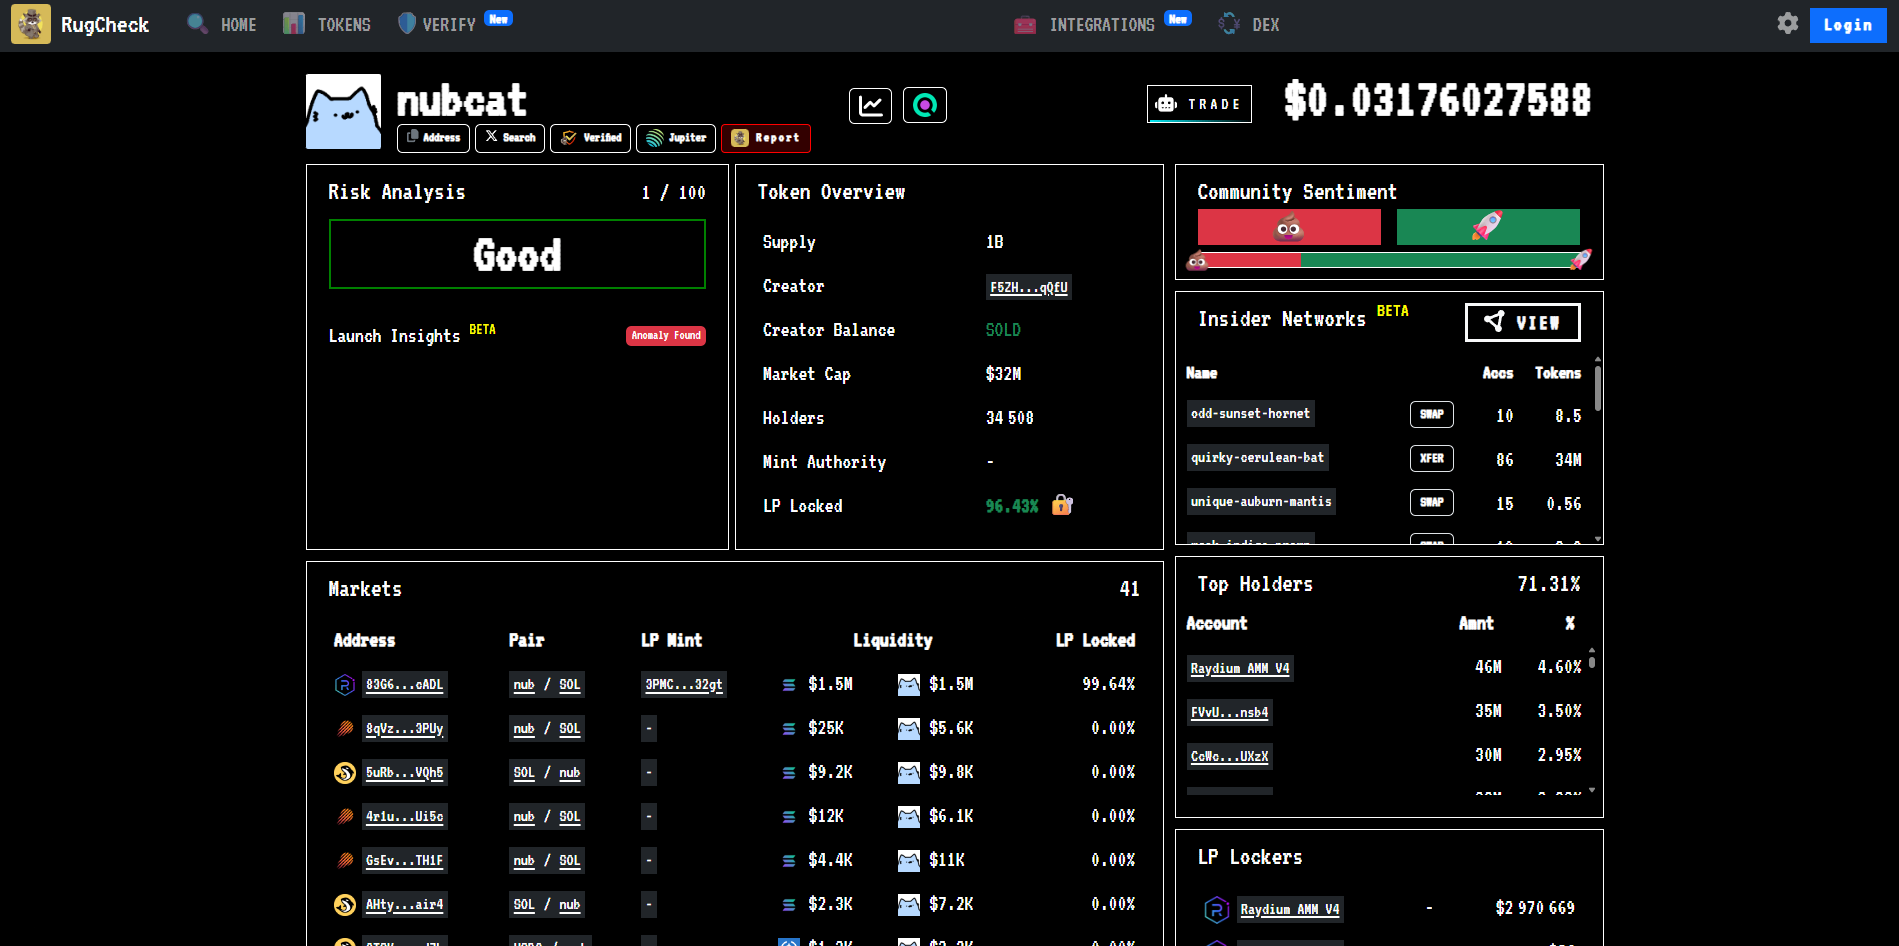Click the Integrations briefcase icon
Viewport: 1899px width, 946px height.
click(x=1024, y=24)
